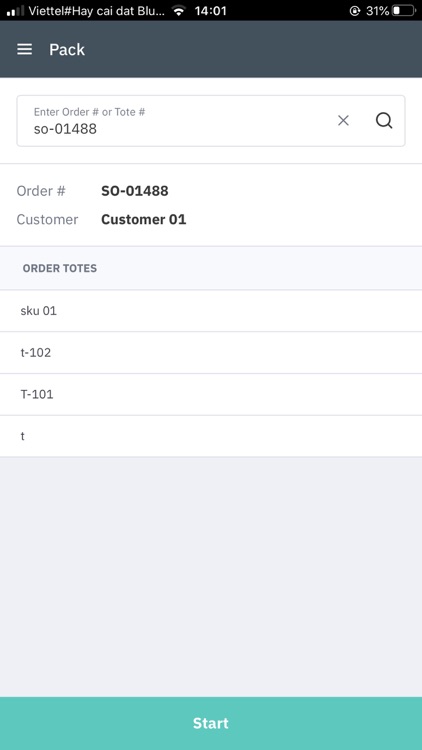Tap the rotation lock status icon
This screenshot has width=422, height=750.
(355, 11)
